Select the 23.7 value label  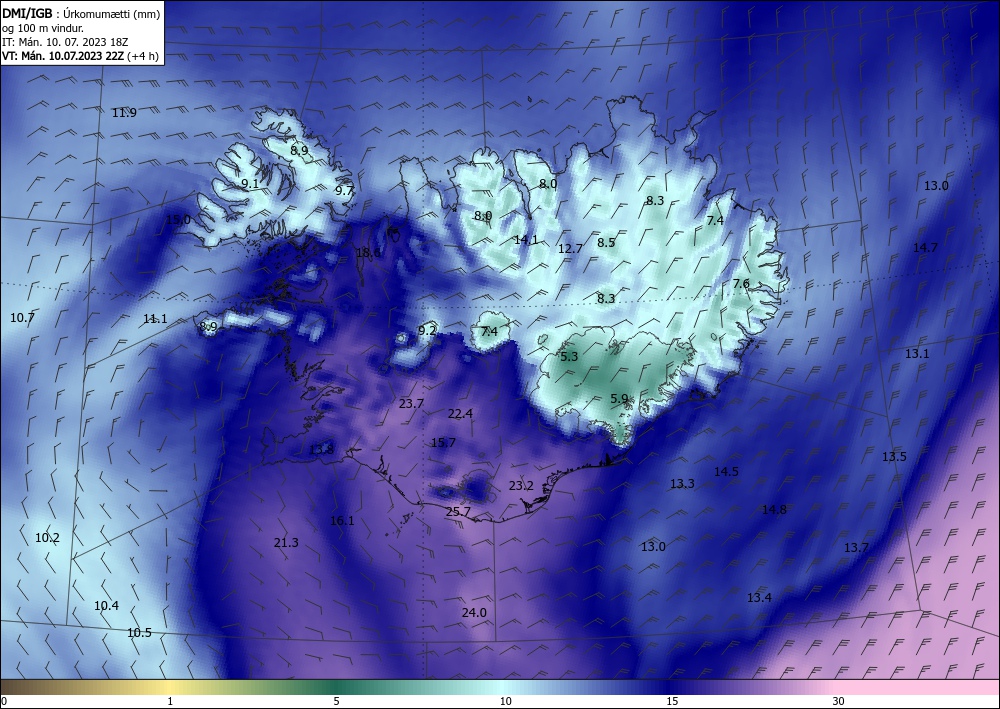coord(411,404)
